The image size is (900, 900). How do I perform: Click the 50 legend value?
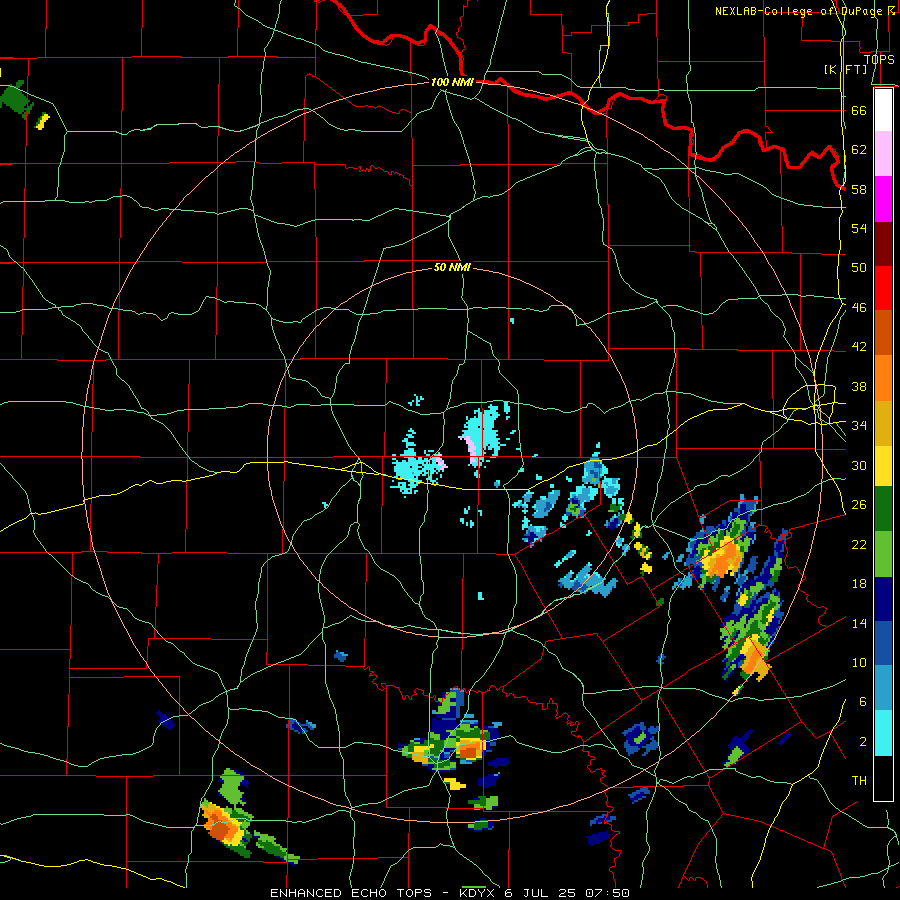coord(859,268)
